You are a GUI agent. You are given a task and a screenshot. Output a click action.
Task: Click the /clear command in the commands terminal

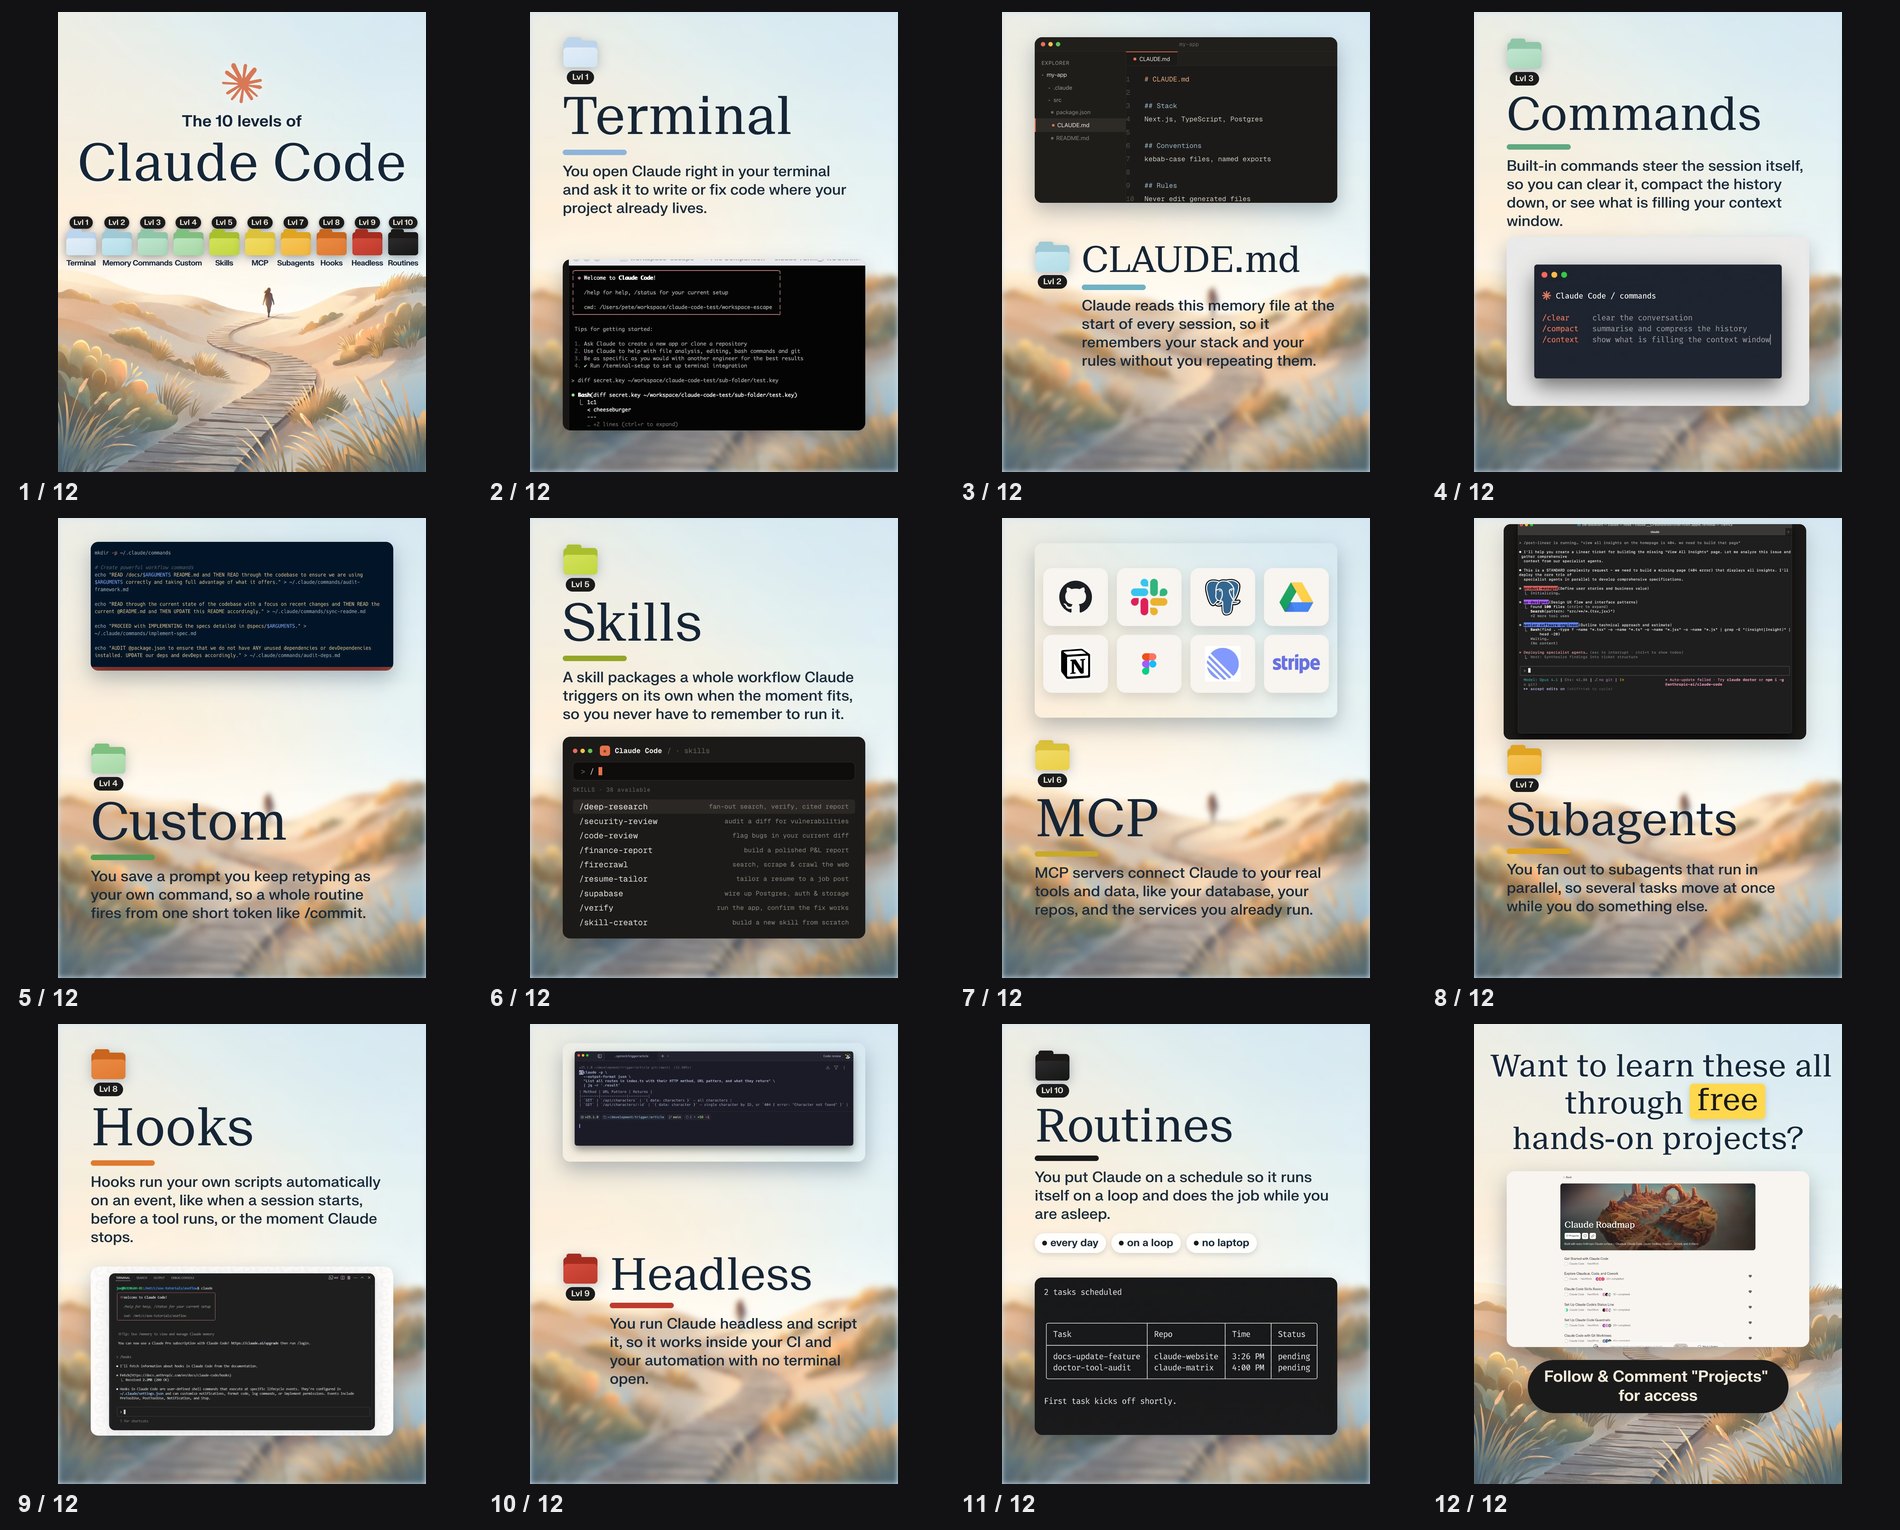tap(1555, 318)
